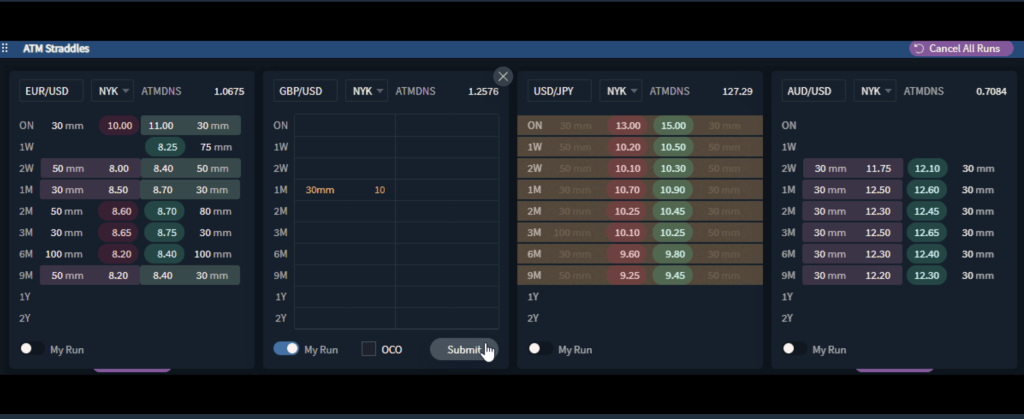Click the USD/JPY currency pair field
The height and width of the screenshot is (419, 1024).
coord(559,91)
